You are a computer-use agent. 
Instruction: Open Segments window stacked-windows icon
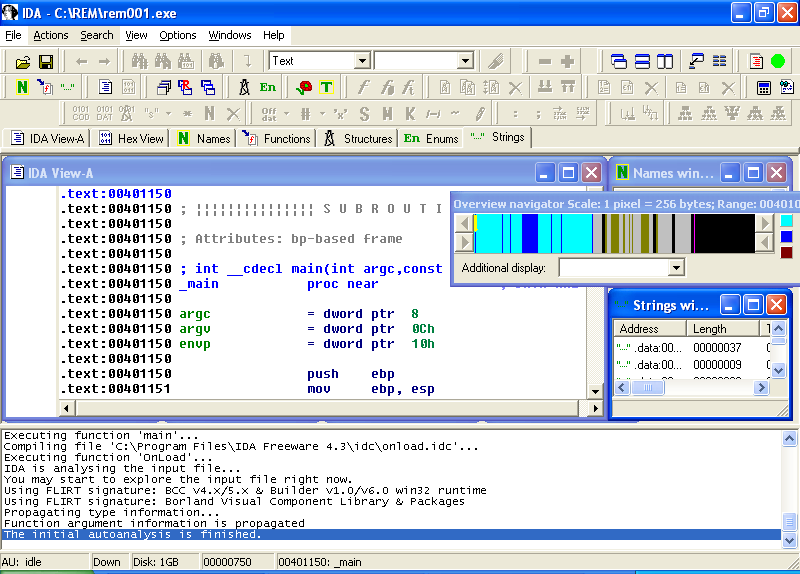point(163,87)
